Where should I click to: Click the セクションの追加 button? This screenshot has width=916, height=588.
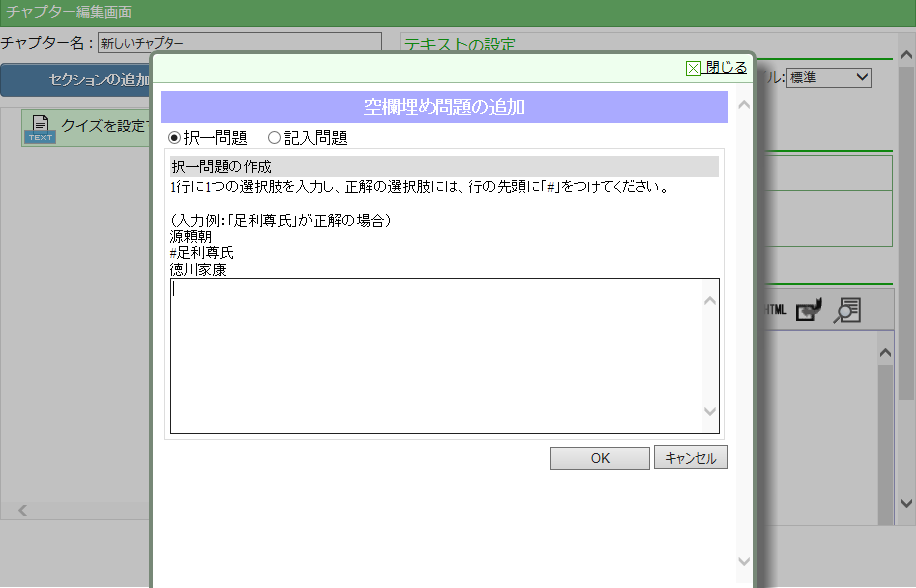(76, 80)
